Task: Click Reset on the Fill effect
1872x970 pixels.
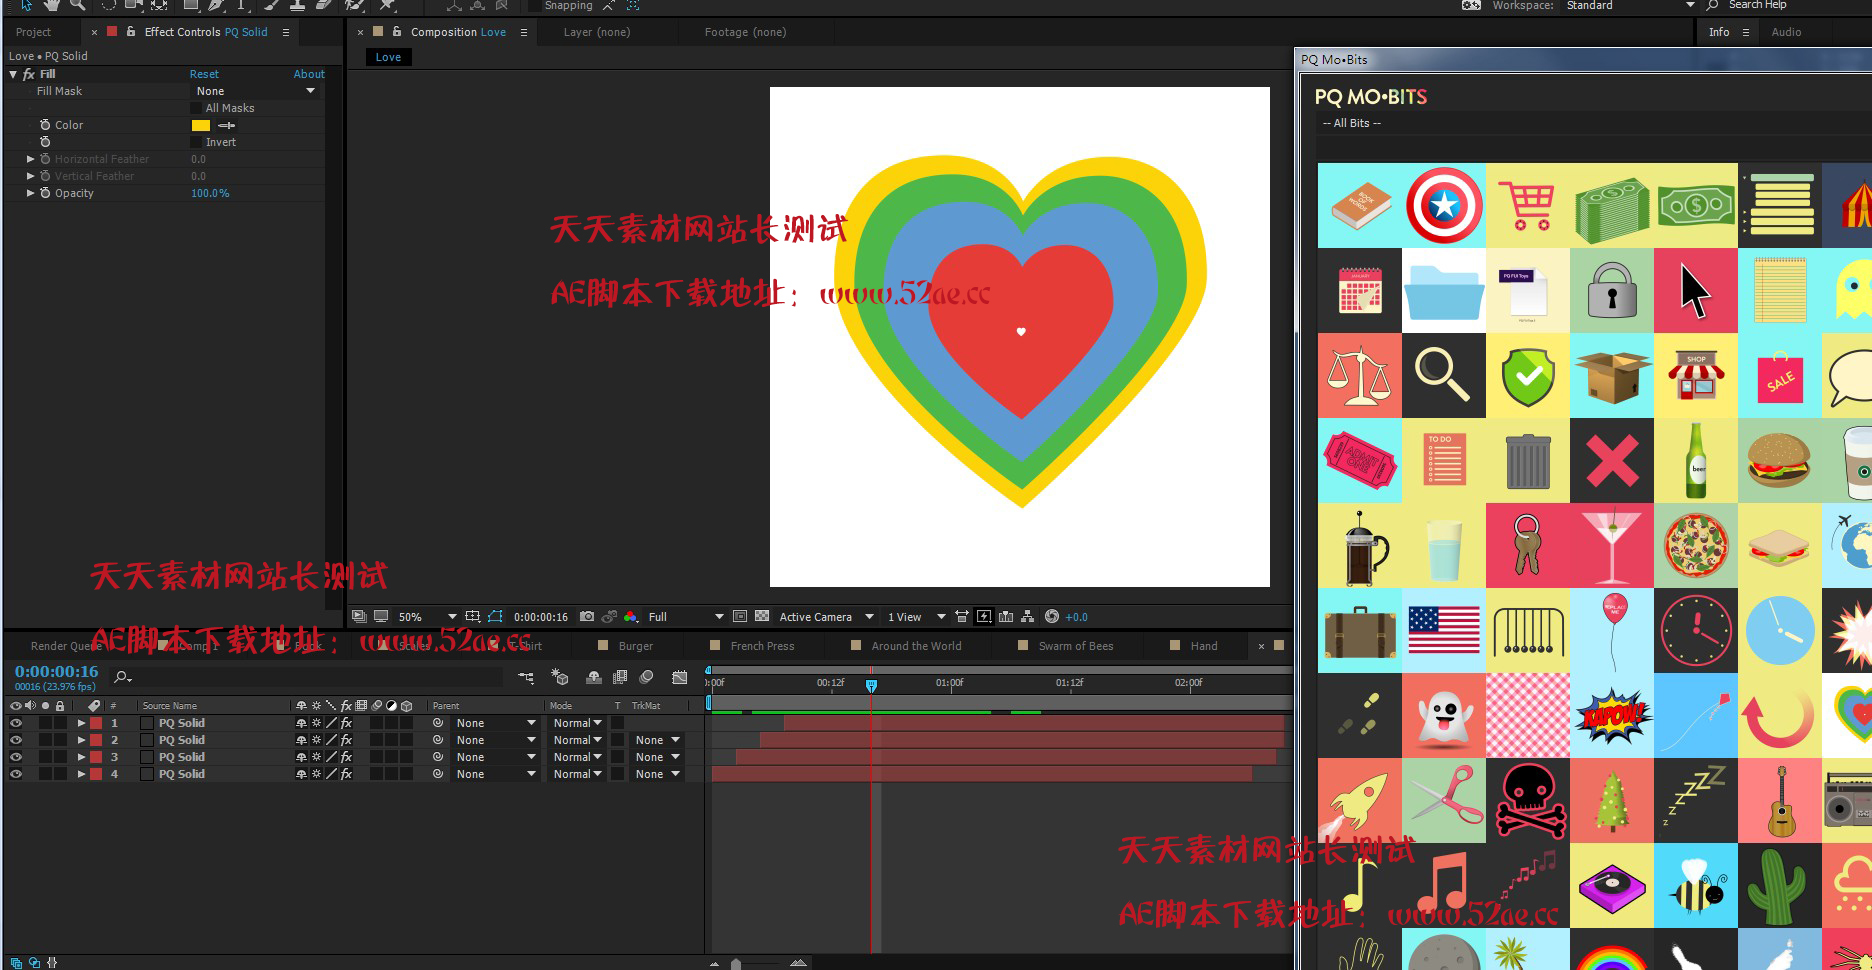Action: (x=204, y=74)
